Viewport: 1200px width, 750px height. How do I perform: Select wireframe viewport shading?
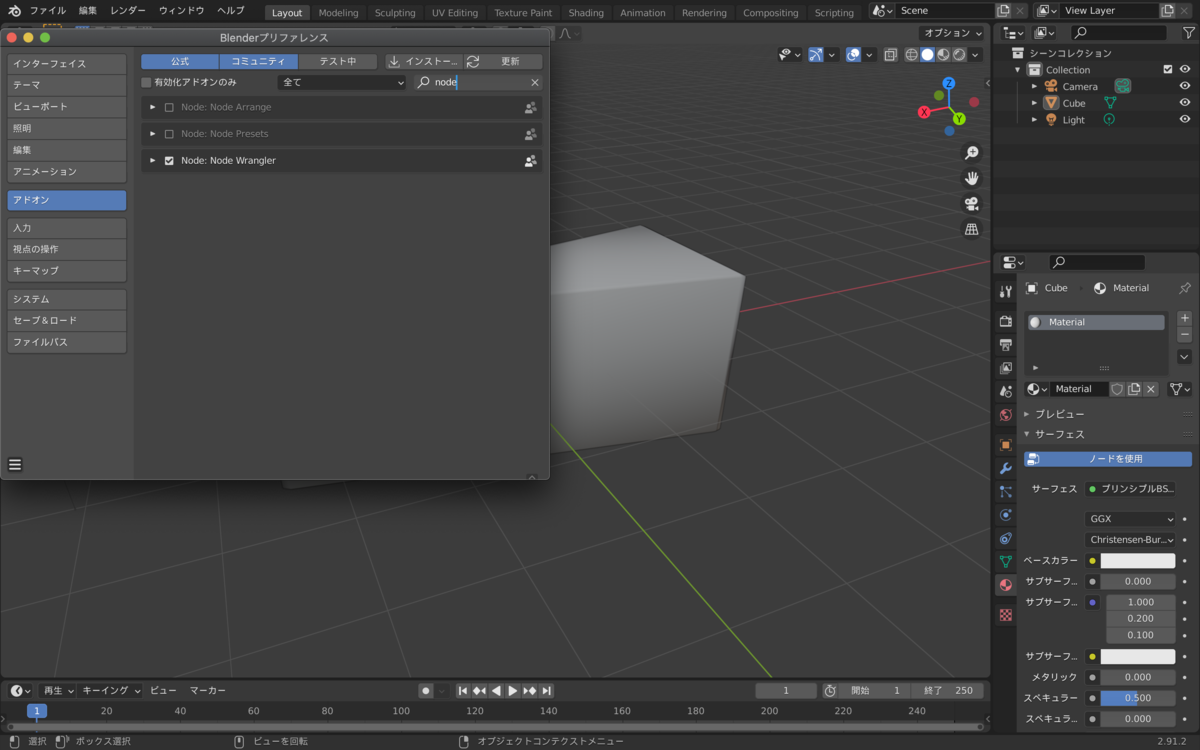(x=912, y=55)
